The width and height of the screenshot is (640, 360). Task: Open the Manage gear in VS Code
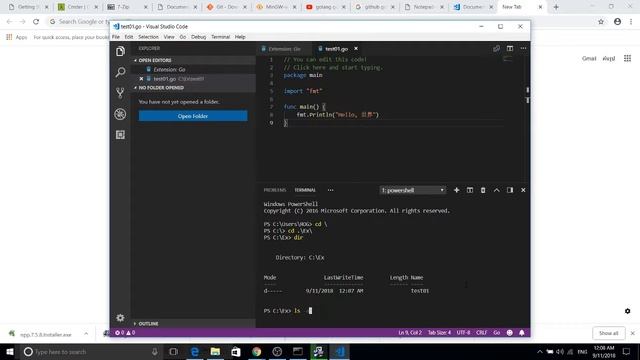(x=120, y=318)
